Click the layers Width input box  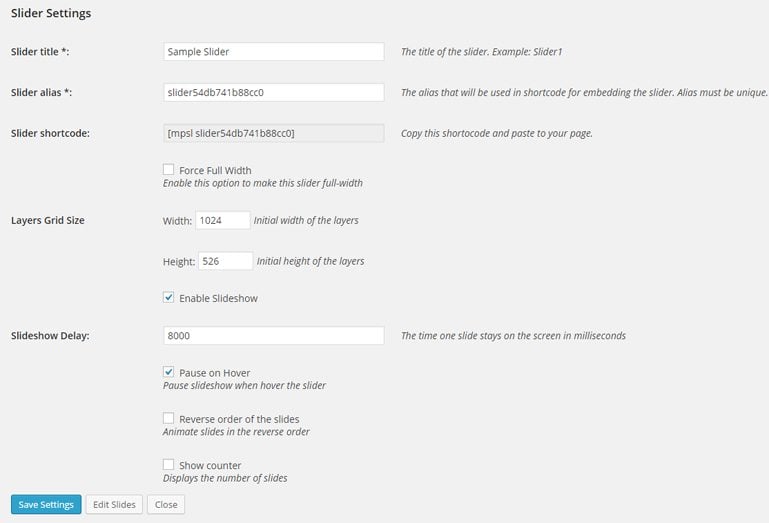point(222,220)
